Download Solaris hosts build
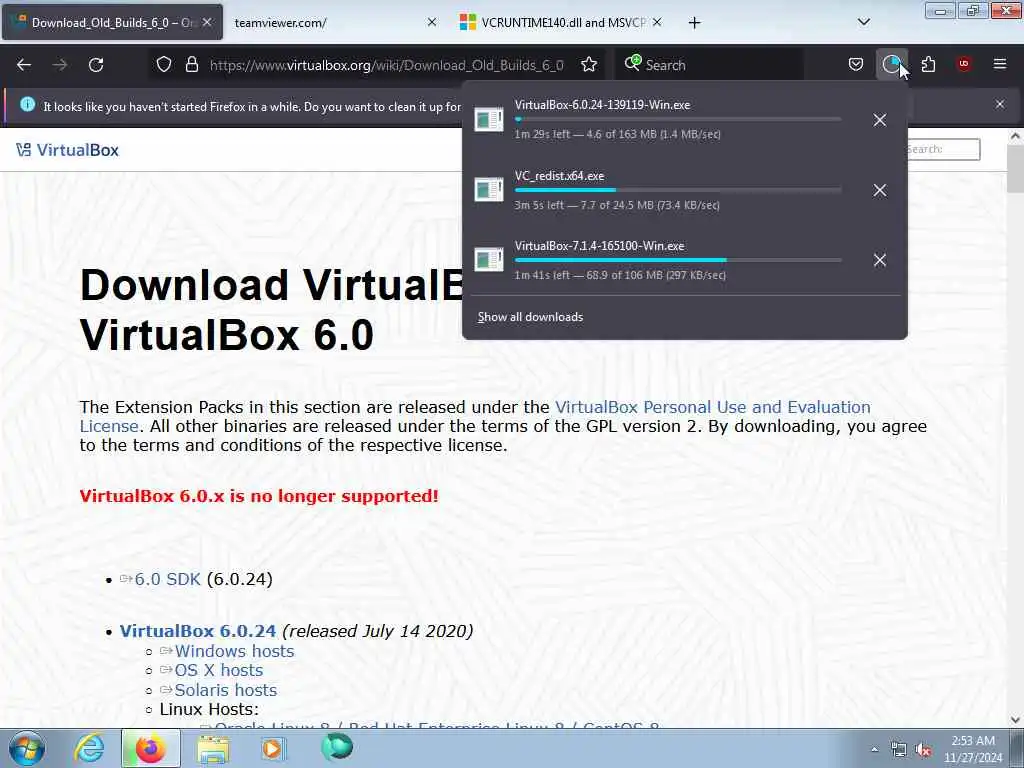1024x768 pixels. [x=225, y=690]
